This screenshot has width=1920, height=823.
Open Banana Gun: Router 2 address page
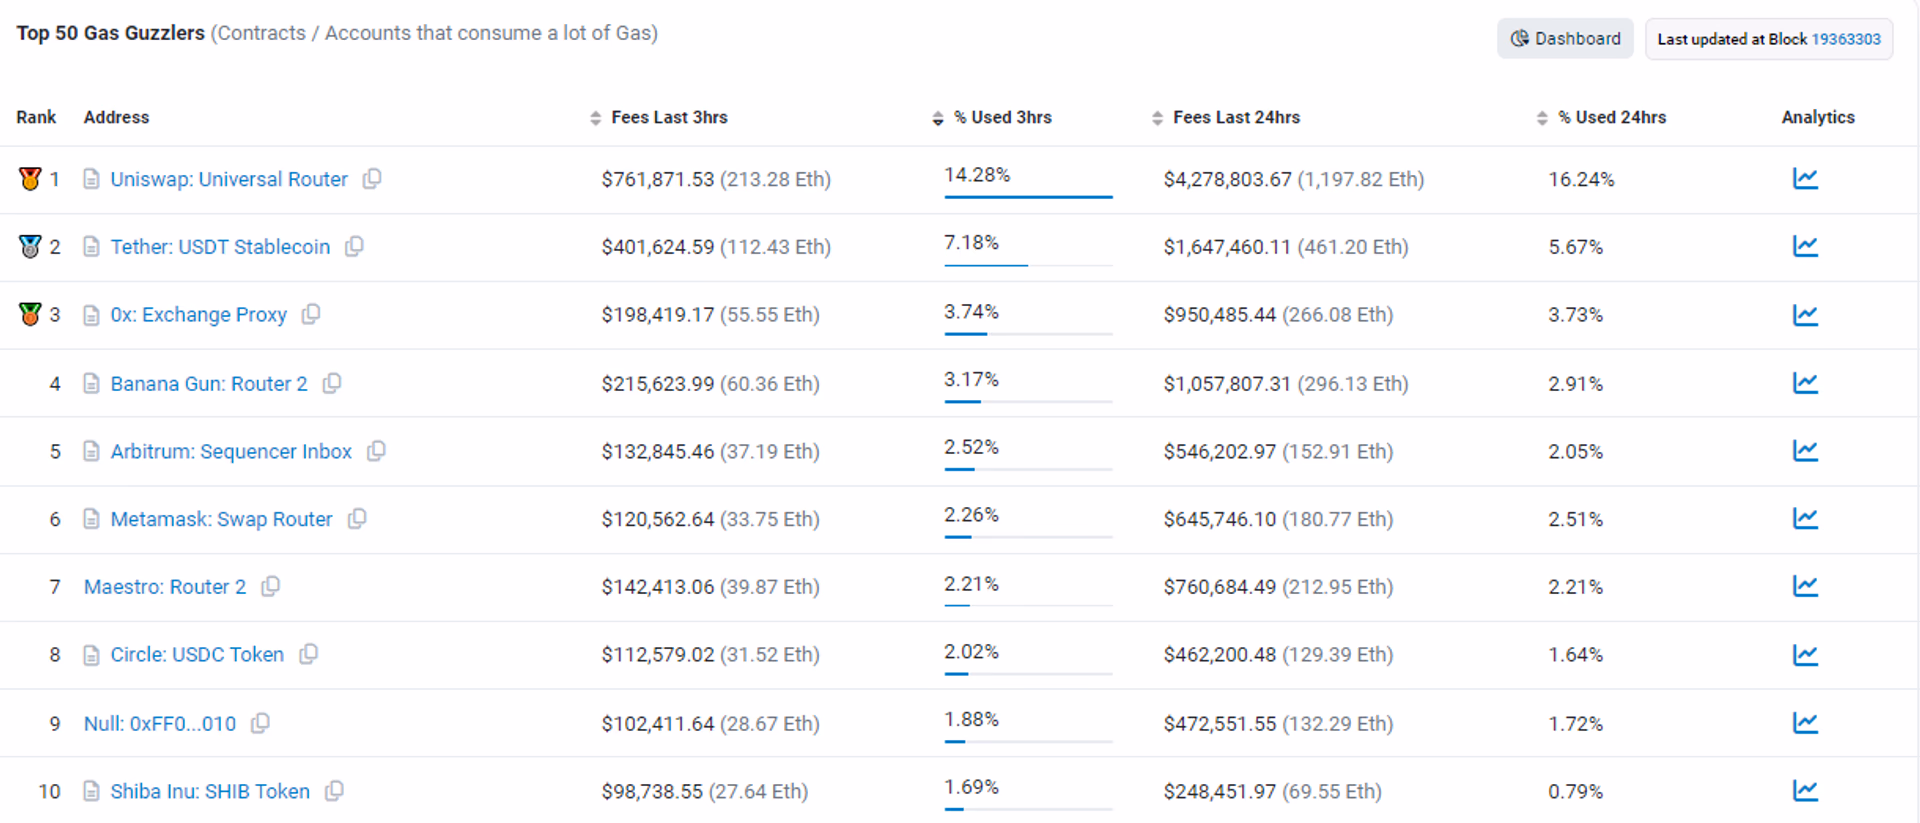tap(209, 384)
